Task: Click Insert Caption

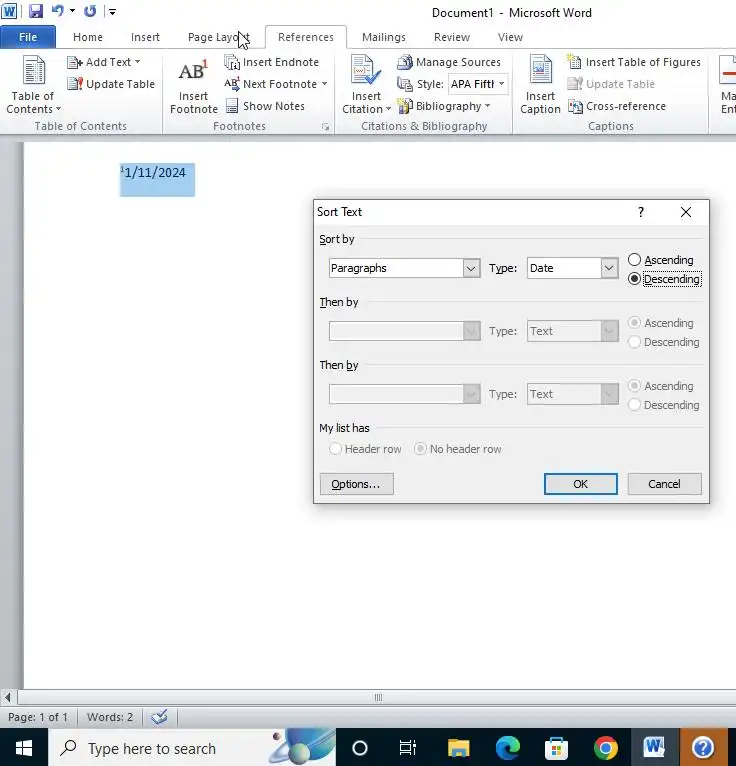Action: click(540, 85)
